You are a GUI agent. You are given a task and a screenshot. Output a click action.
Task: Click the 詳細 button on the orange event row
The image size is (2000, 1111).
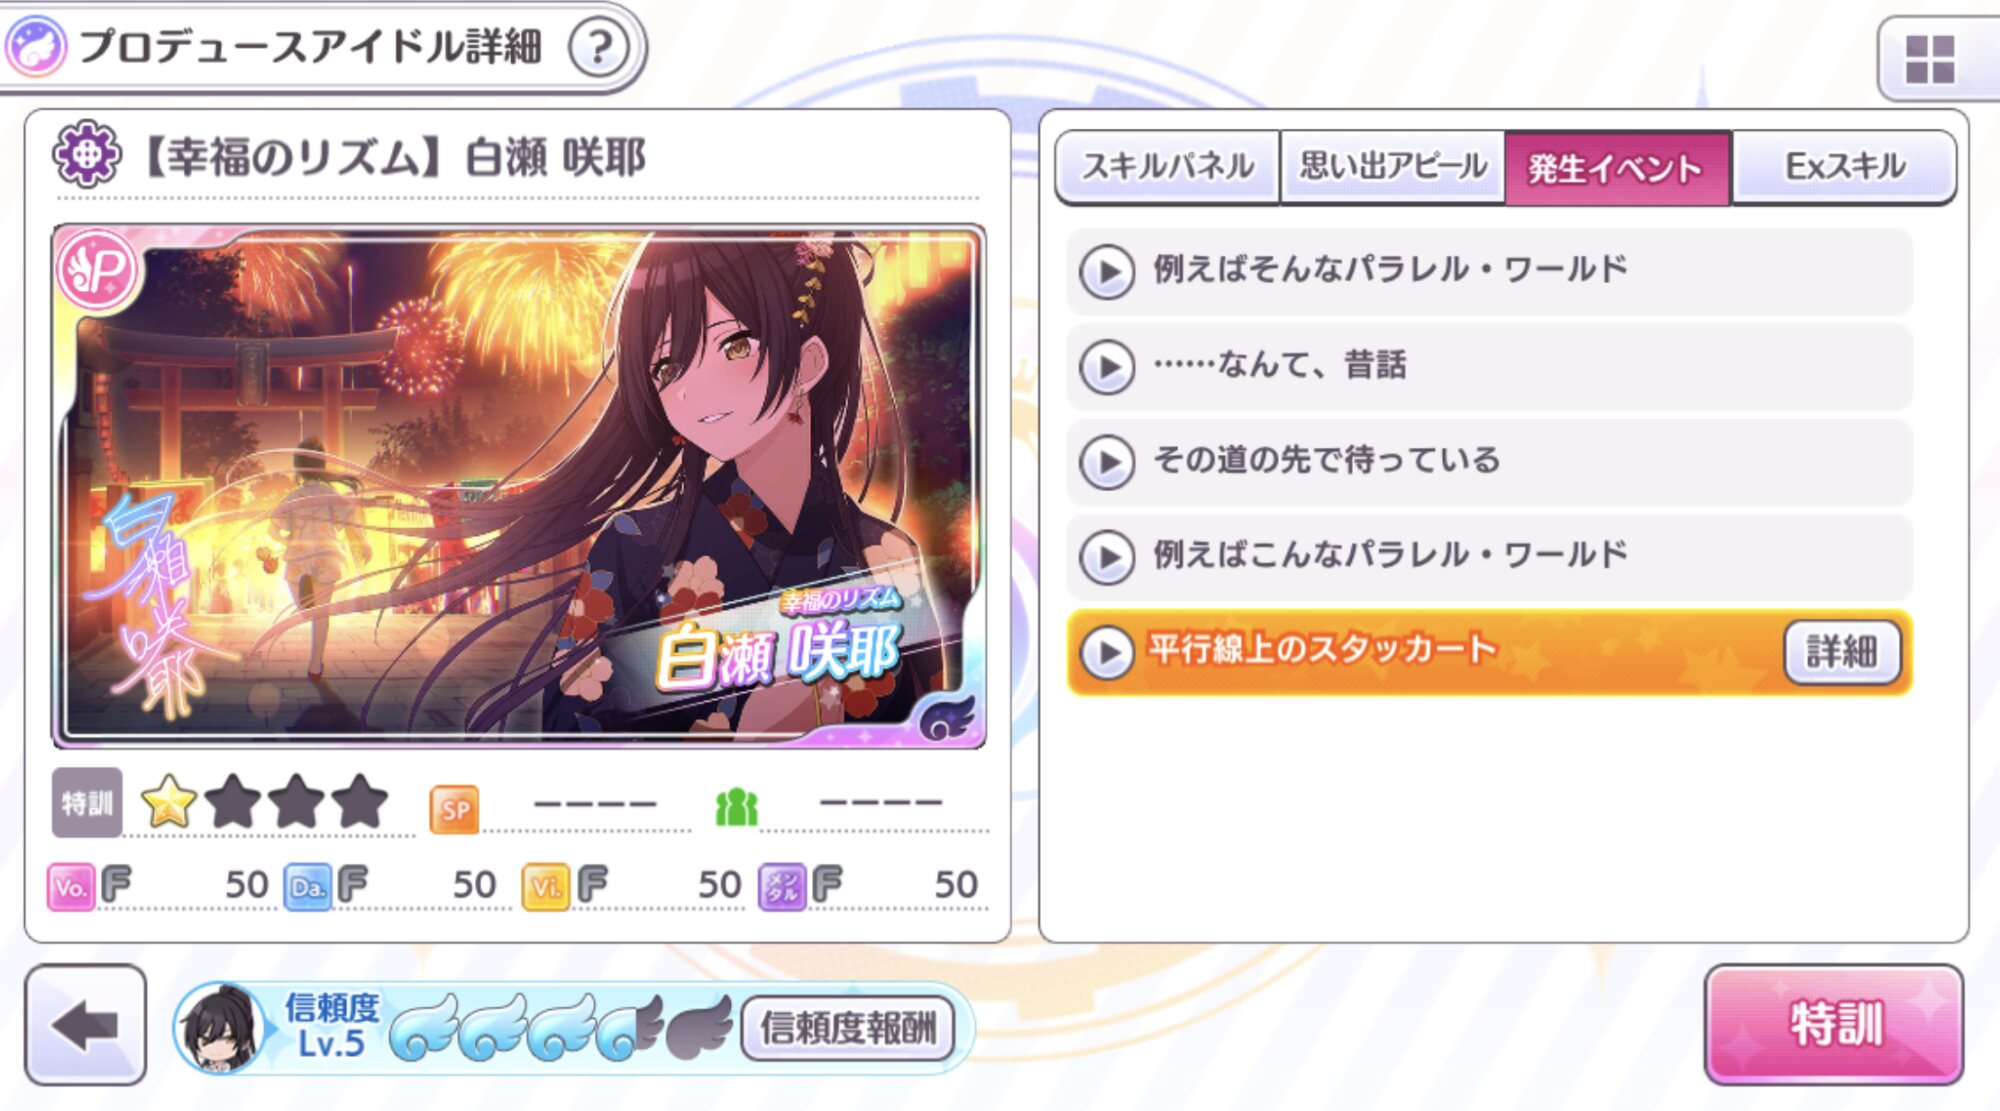[x=1842, y=652]
